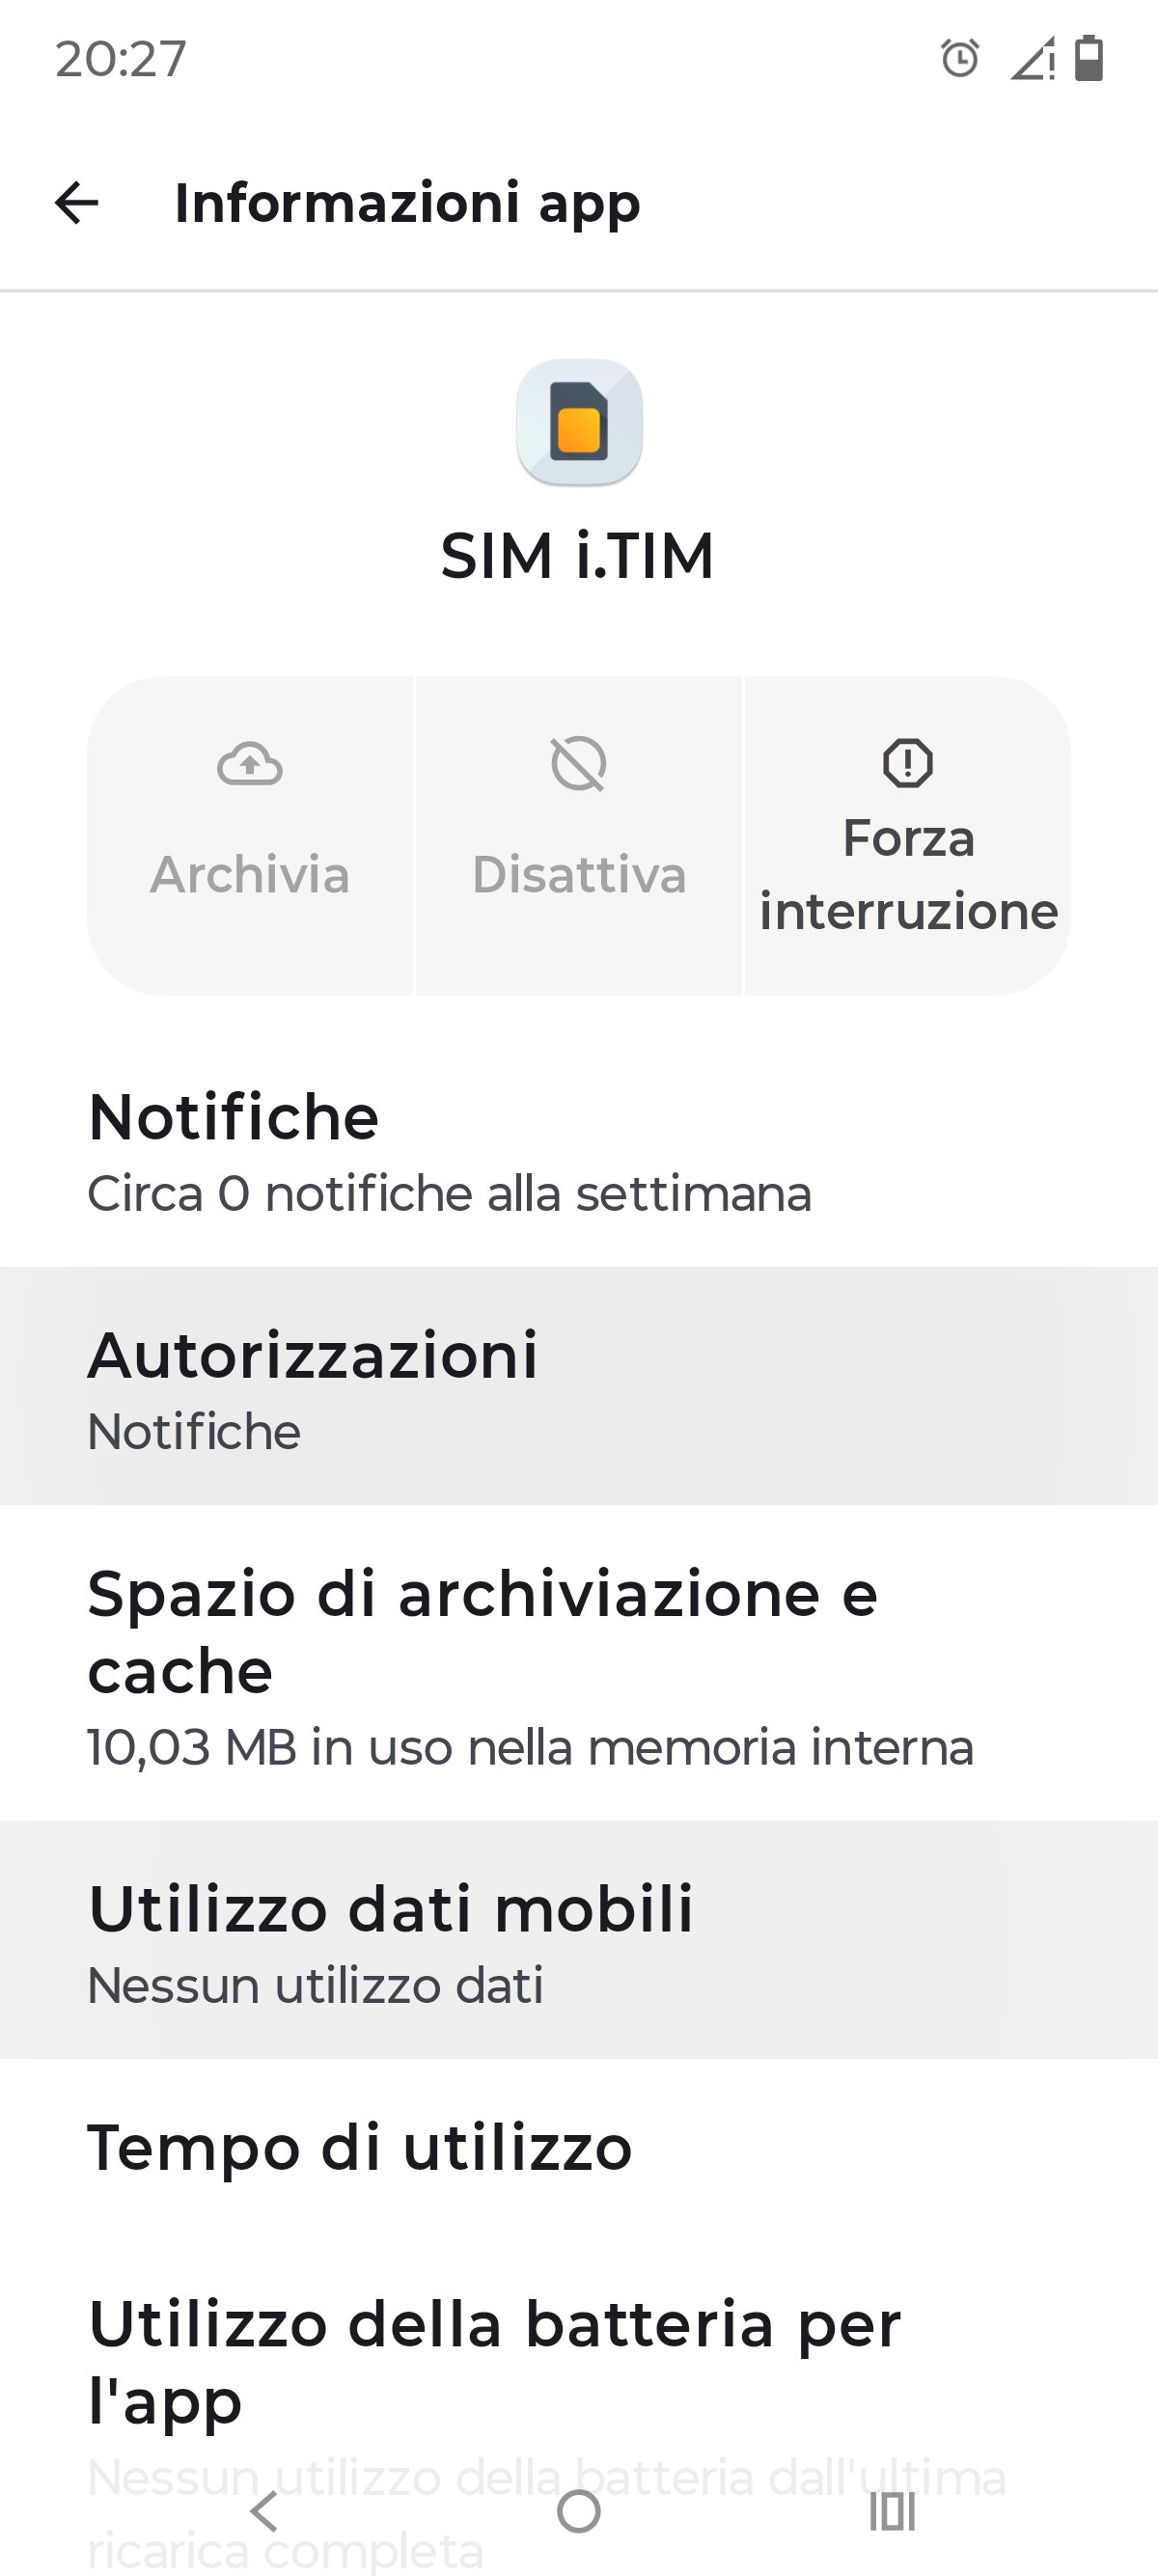The image size is (1158, 2576).
Task: Tap the SIM i.TIM app icon
Action: tap(579, 422)
